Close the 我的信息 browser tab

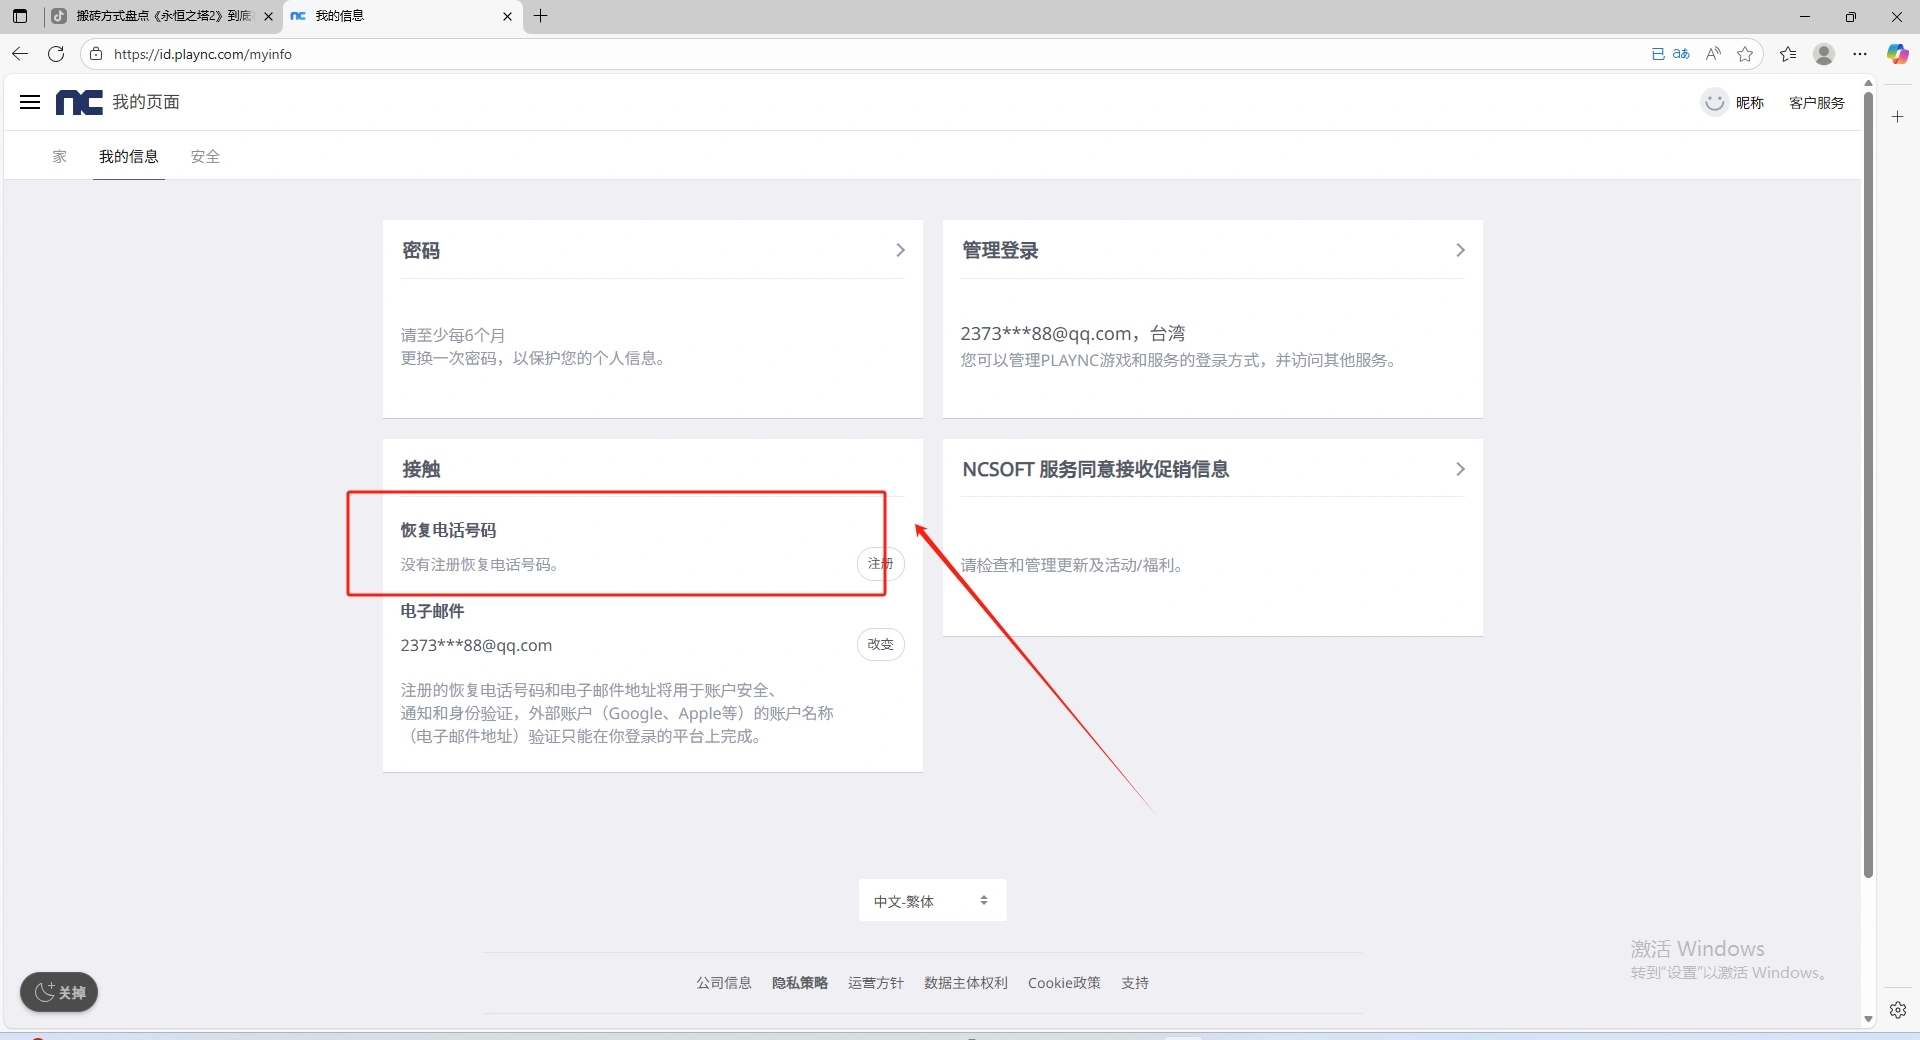[x=507, y=16]
